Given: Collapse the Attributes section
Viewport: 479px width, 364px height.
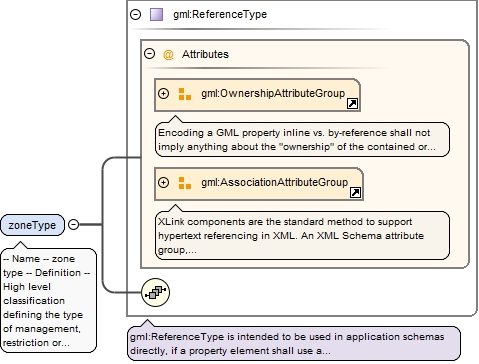Looking at the screenshot, I should tap(150, 54).
